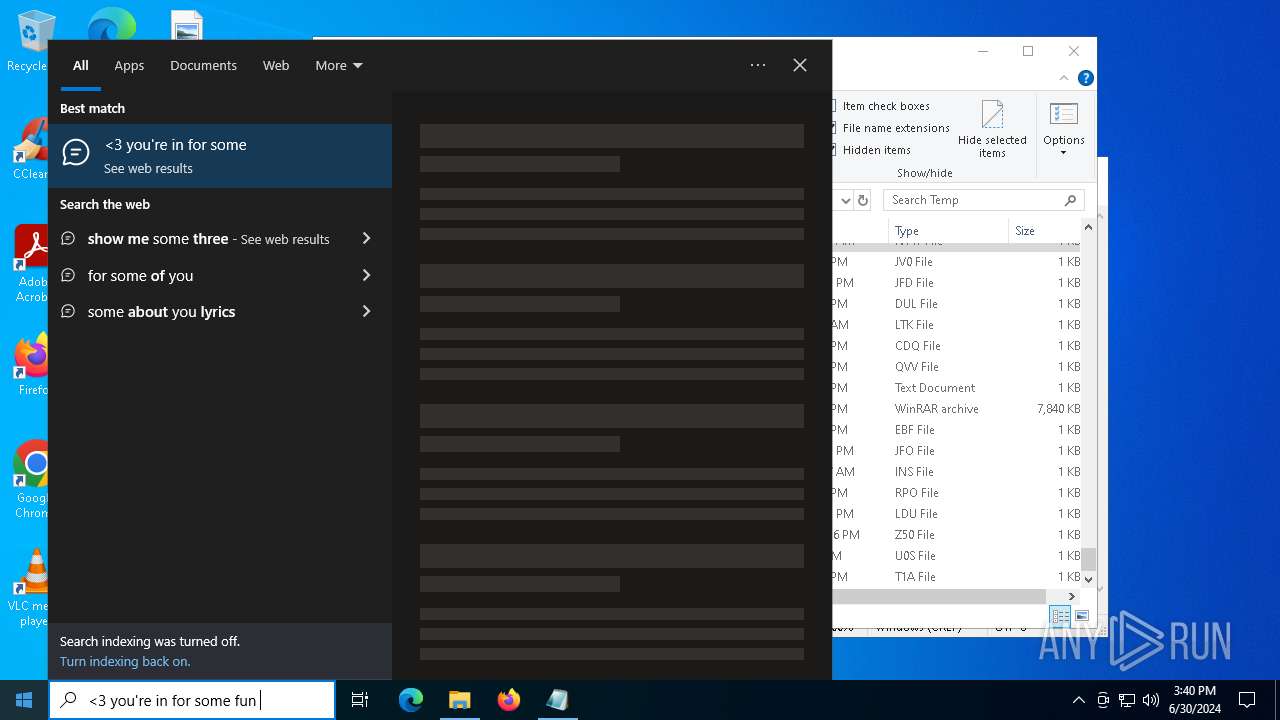1280x720 pixels.
Task: Expand arrow for 'show me some three'
Action: tap(366, 239)
